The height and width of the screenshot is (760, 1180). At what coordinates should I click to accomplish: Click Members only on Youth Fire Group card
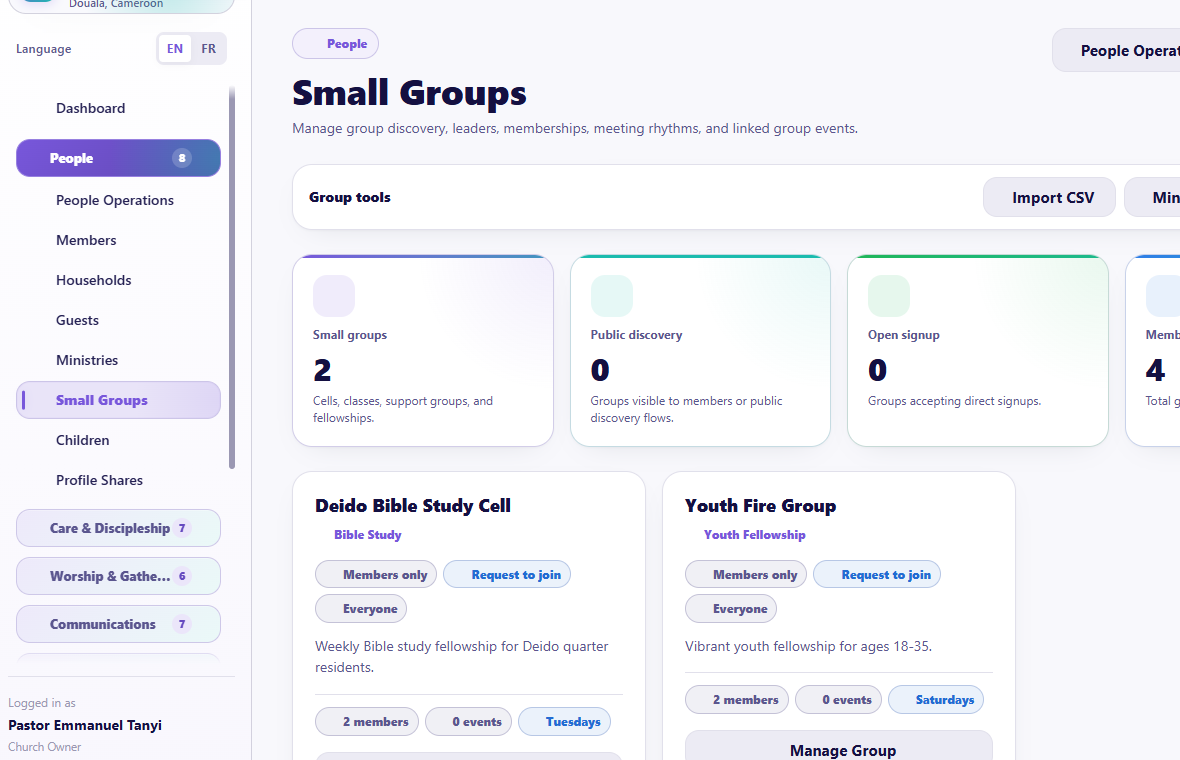pyautogui.click(x=746, y=575)
